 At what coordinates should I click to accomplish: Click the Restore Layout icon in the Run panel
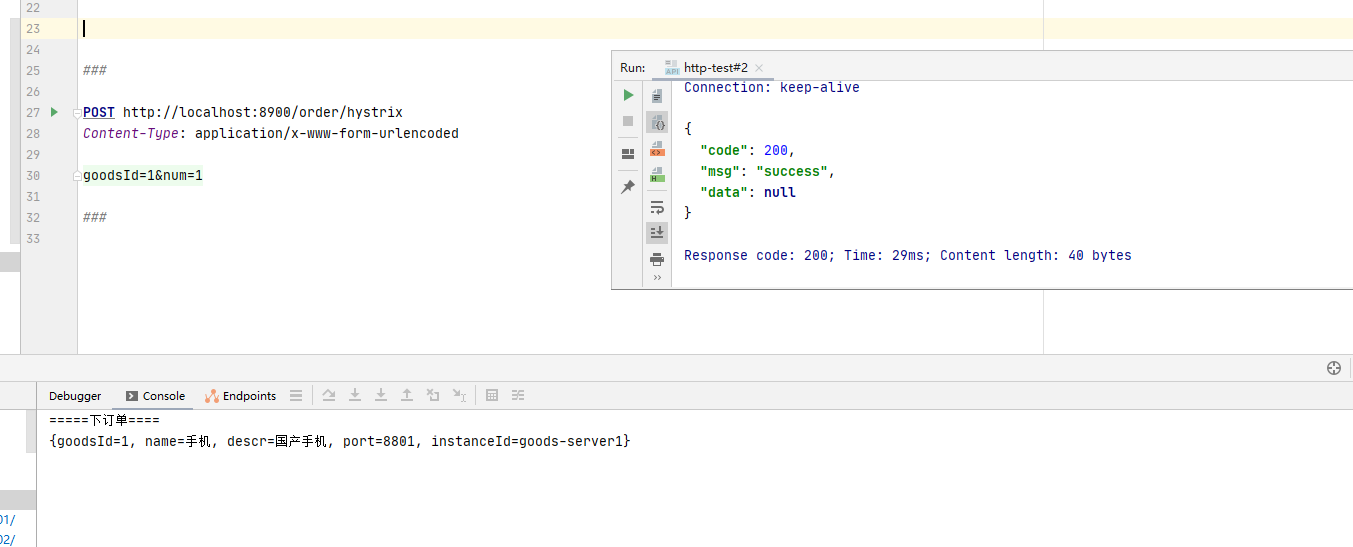click(628, 154)
